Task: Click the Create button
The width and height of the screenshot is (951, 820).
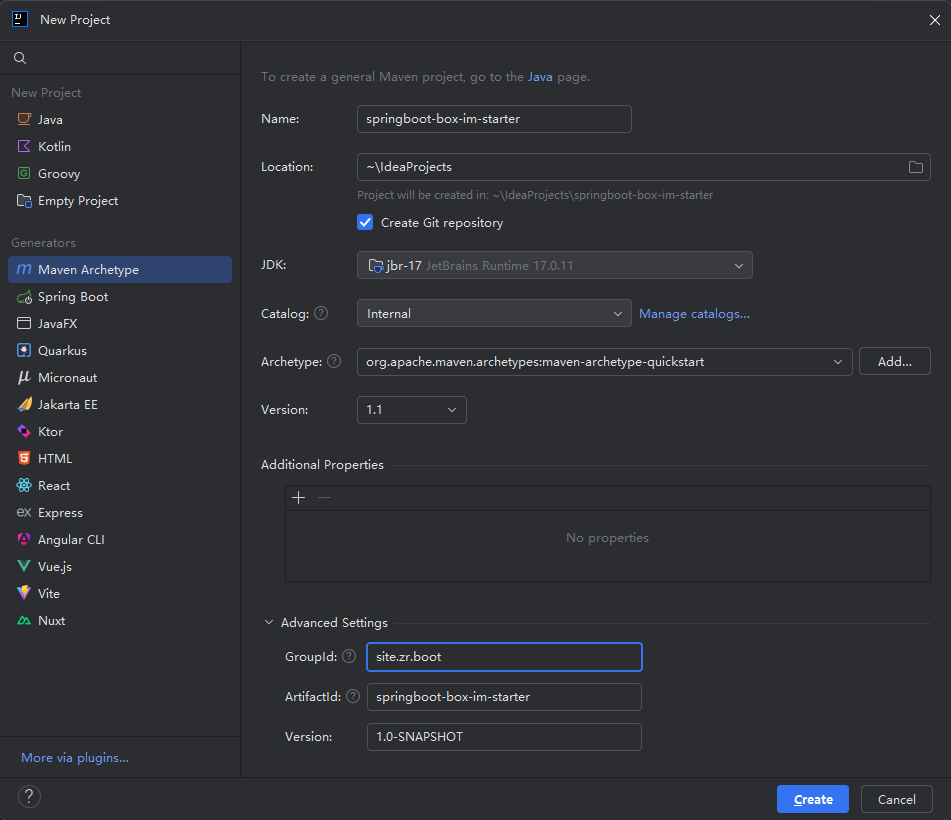Action: [813, 799]
